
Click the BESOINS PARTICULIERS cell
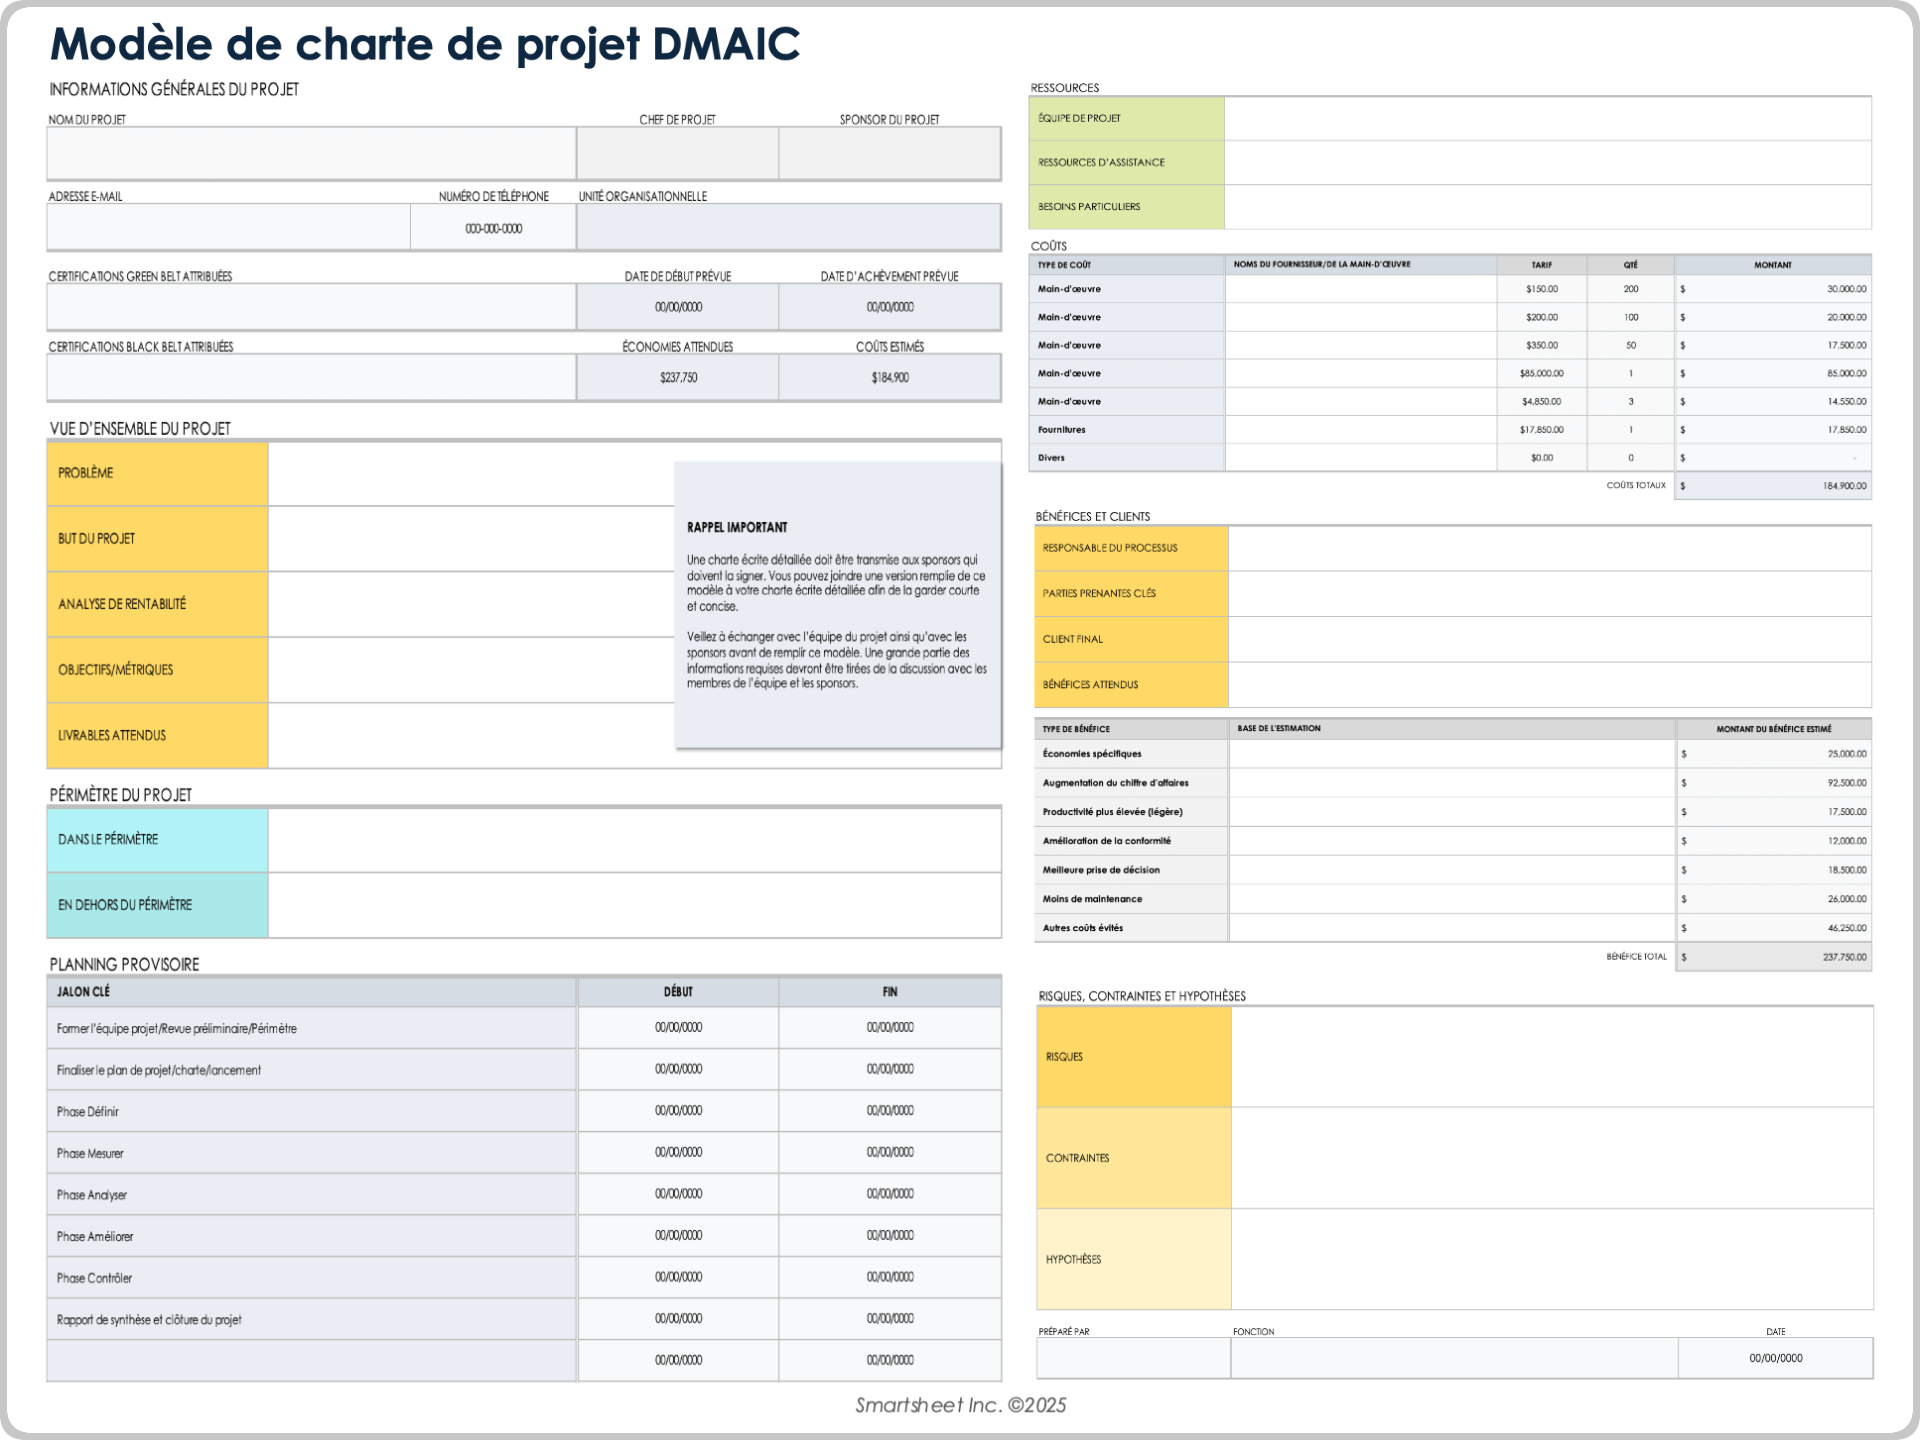coord(1127,207)
